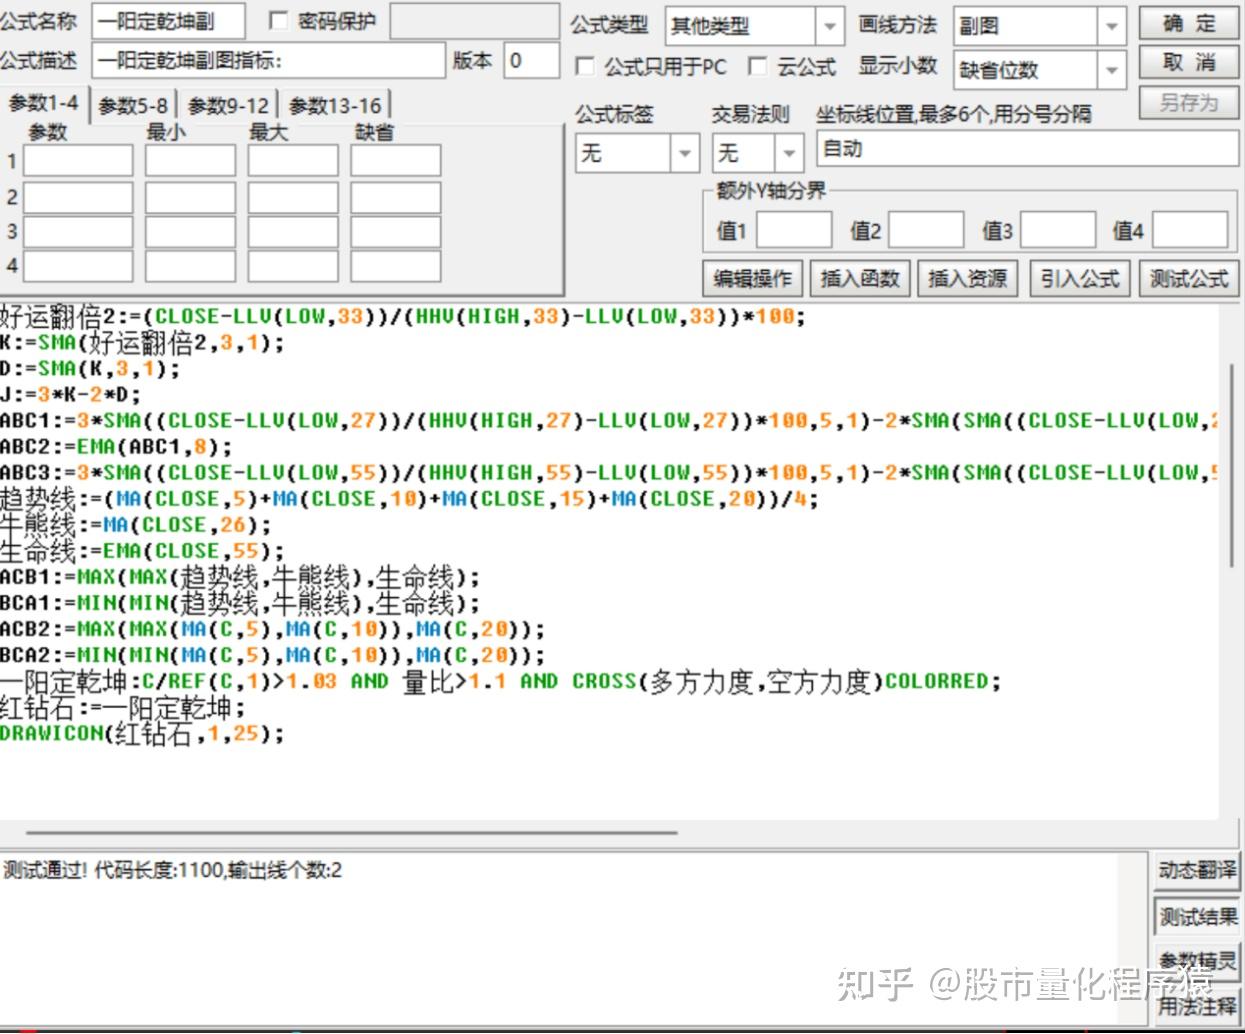Switch to the 参数5-8 tab
1245x1034 pixels.
[x=133, y=105]
